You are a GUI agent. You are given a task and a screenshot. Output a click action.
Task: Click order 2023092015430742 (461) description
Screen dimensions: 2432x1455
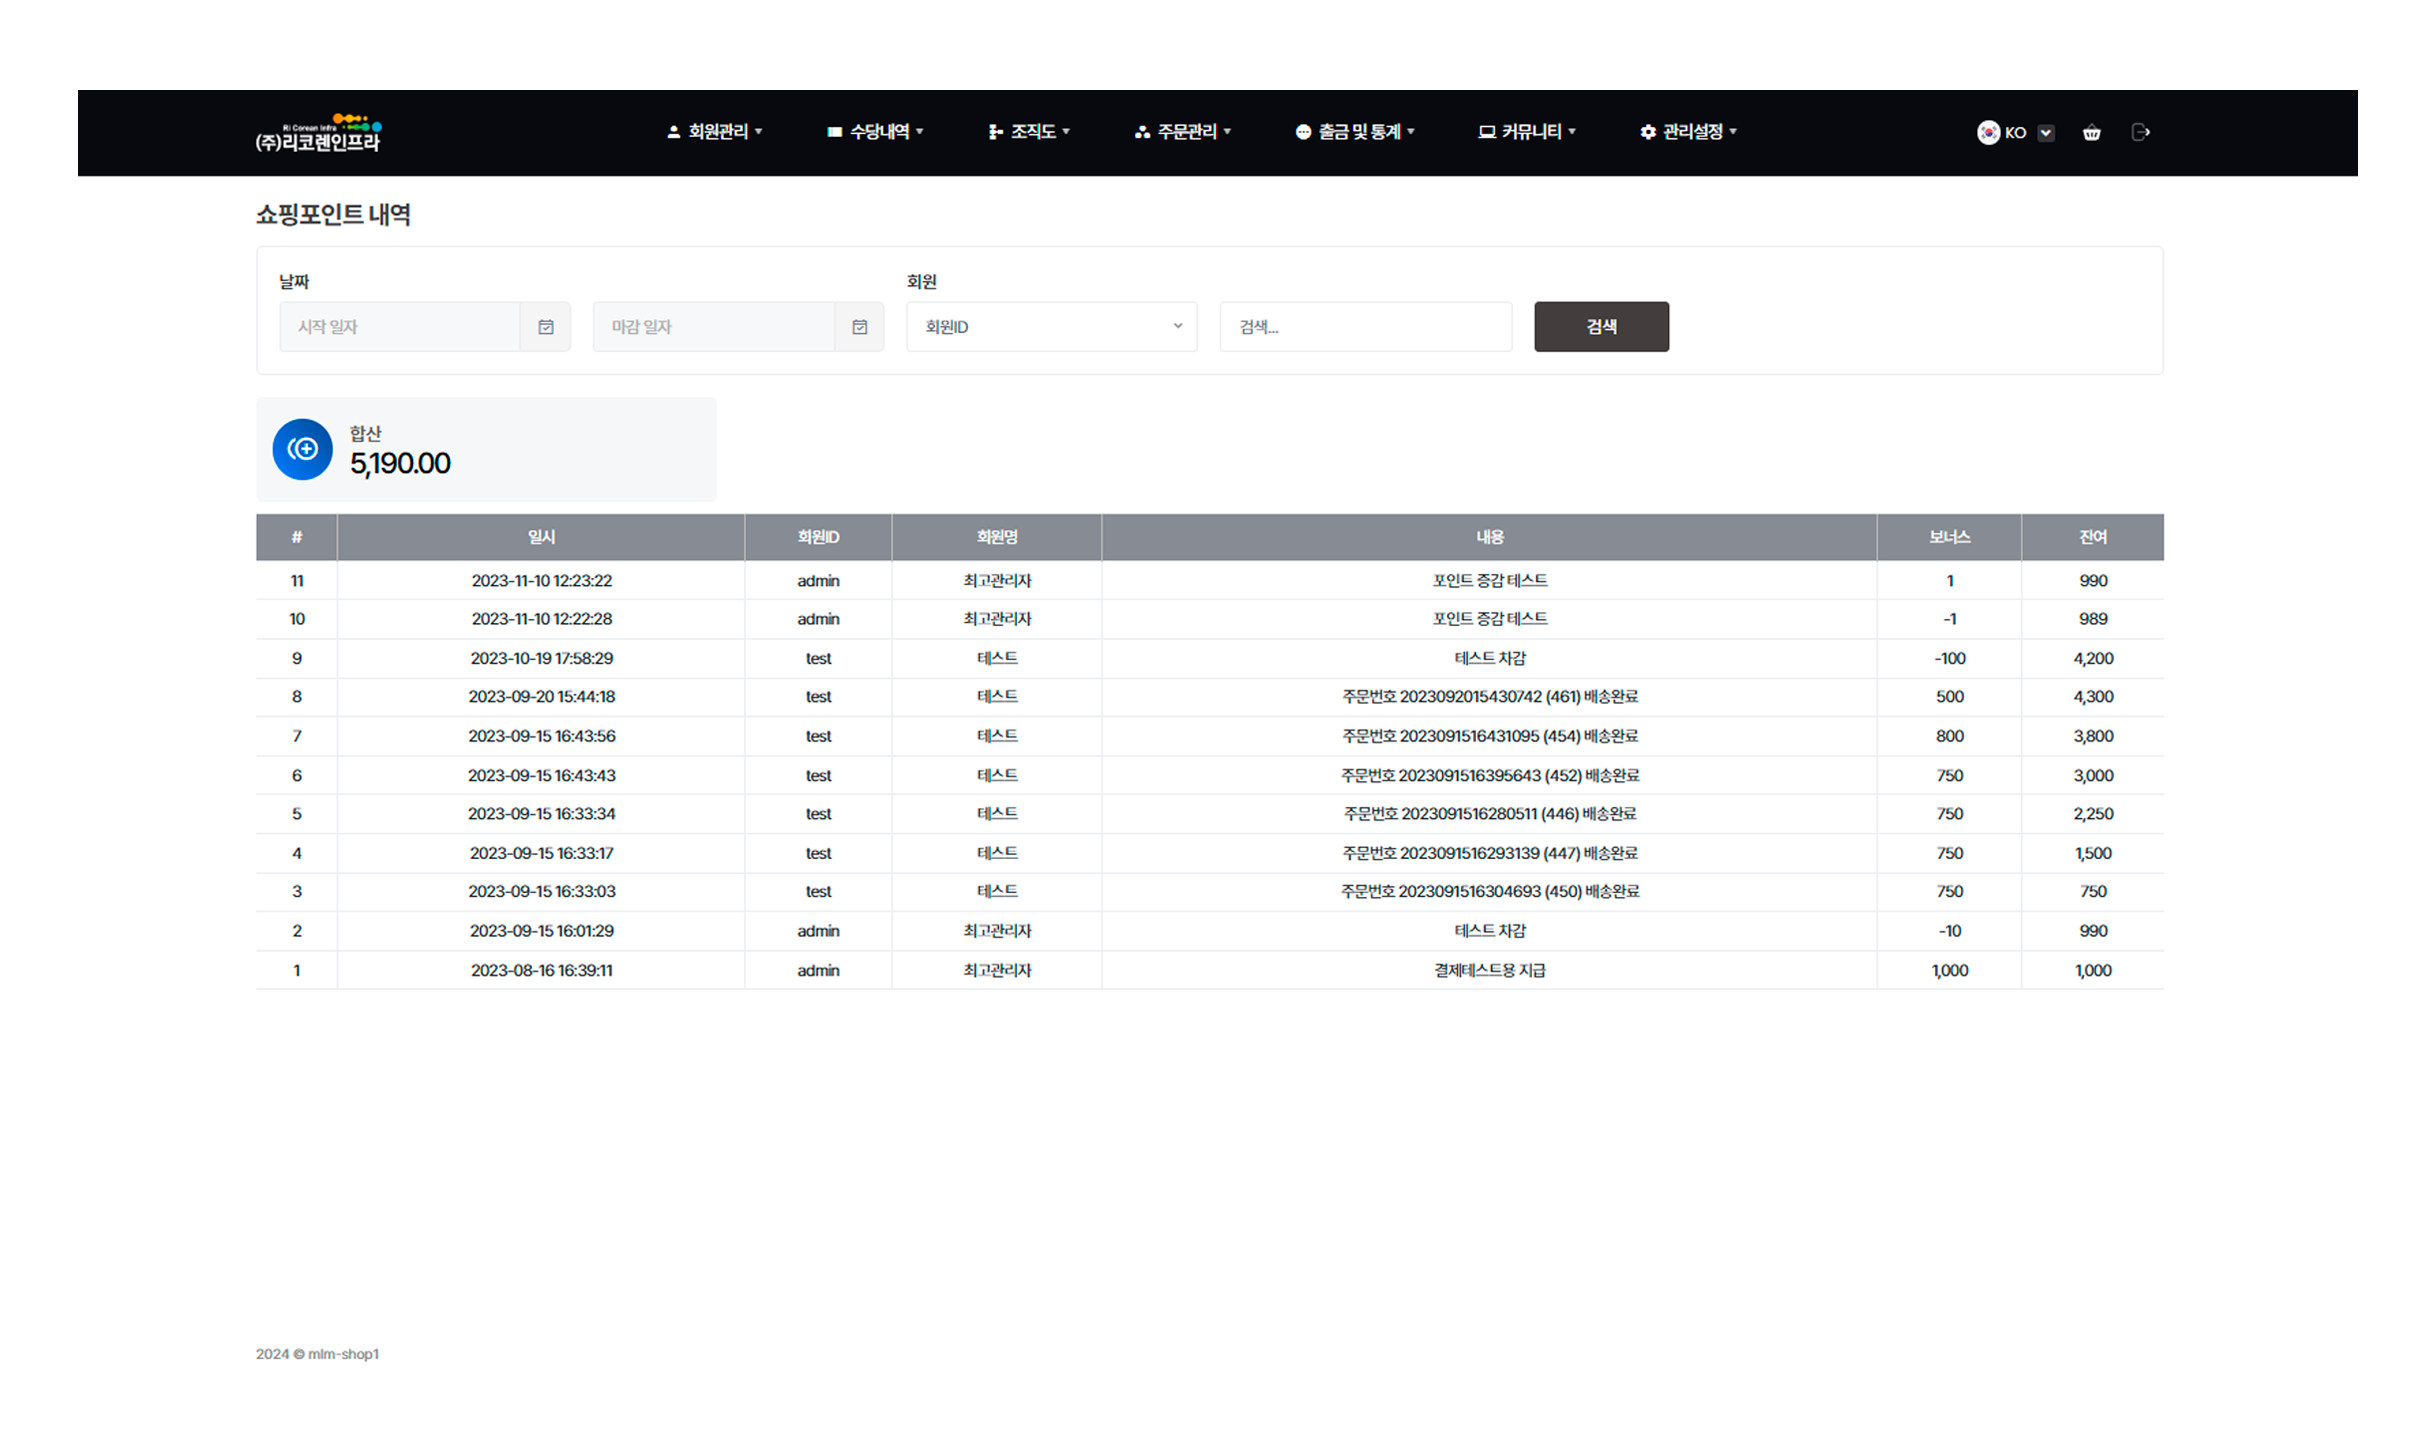tap(1490, 697)
